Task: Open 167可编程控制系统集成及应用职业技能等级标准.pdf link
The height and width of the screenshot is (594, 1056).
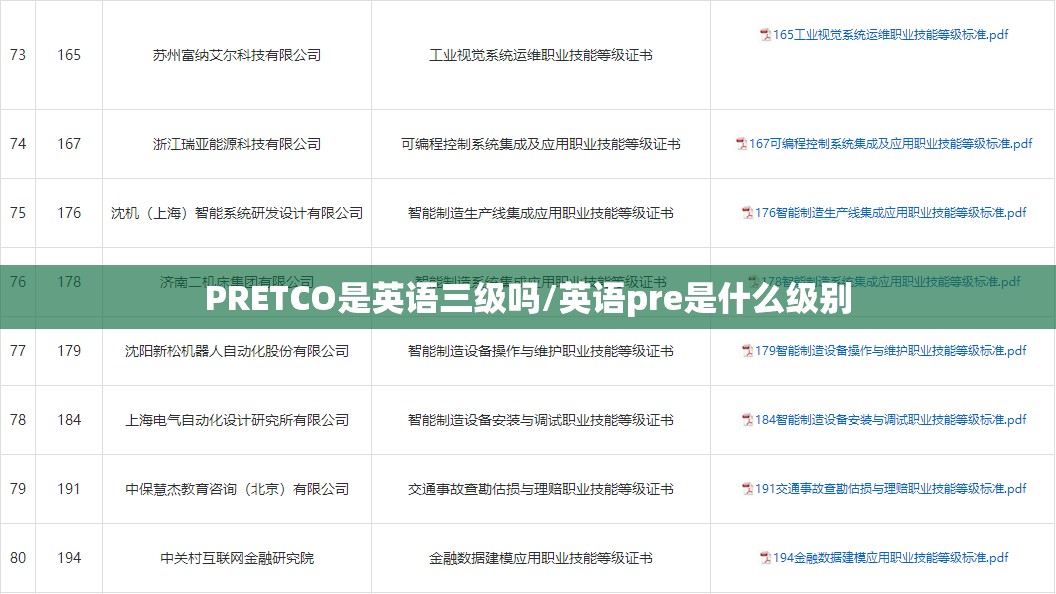Action: tap(890, 143)
